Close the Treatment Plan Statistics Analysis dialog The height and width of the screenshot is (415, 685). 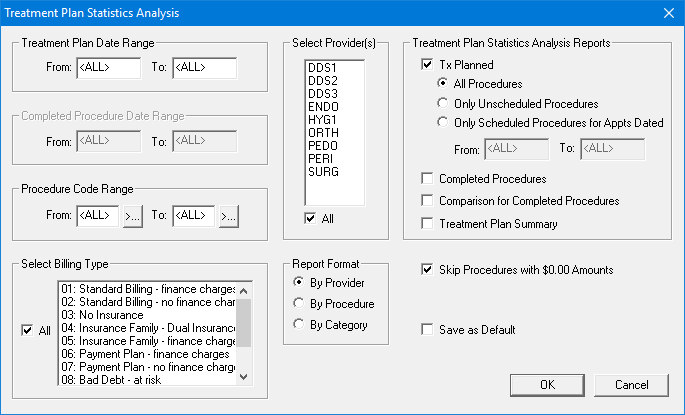pos(668,12)
